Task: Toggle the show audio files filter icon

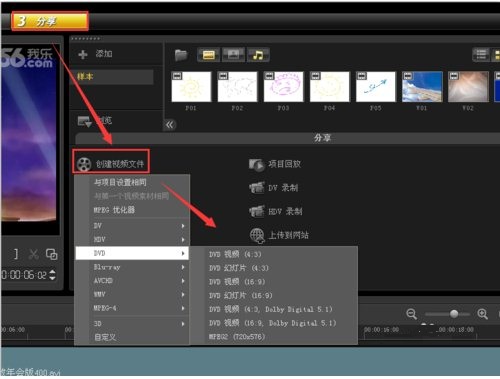Action: pyautogui.click(x=258, y=55)
